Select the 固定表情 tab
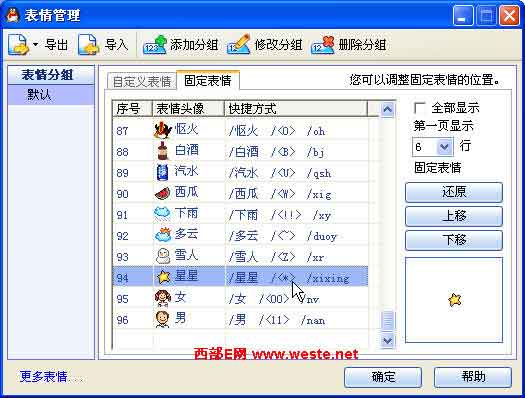Viewport: 525px width, 398px height. tap(208, 80)
